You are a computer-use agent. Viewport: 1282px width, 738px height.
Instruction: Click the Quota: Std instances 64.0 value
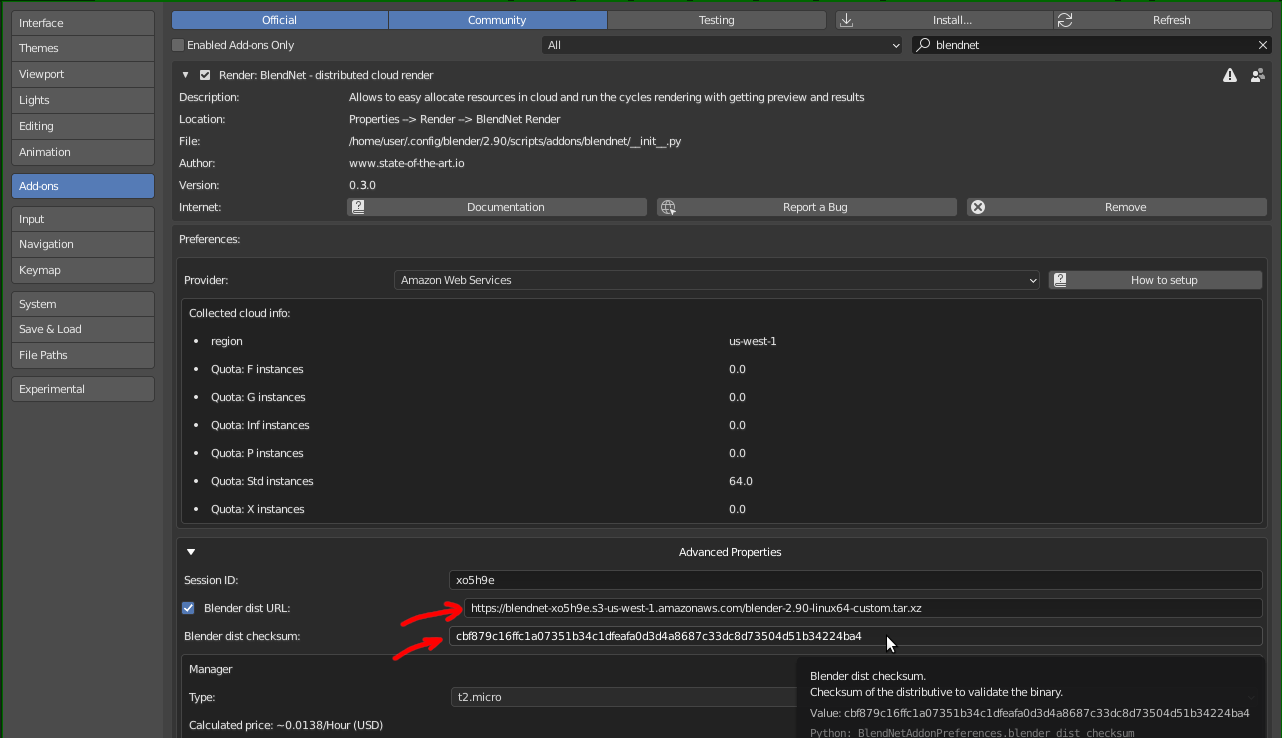[x=741, y=481]
